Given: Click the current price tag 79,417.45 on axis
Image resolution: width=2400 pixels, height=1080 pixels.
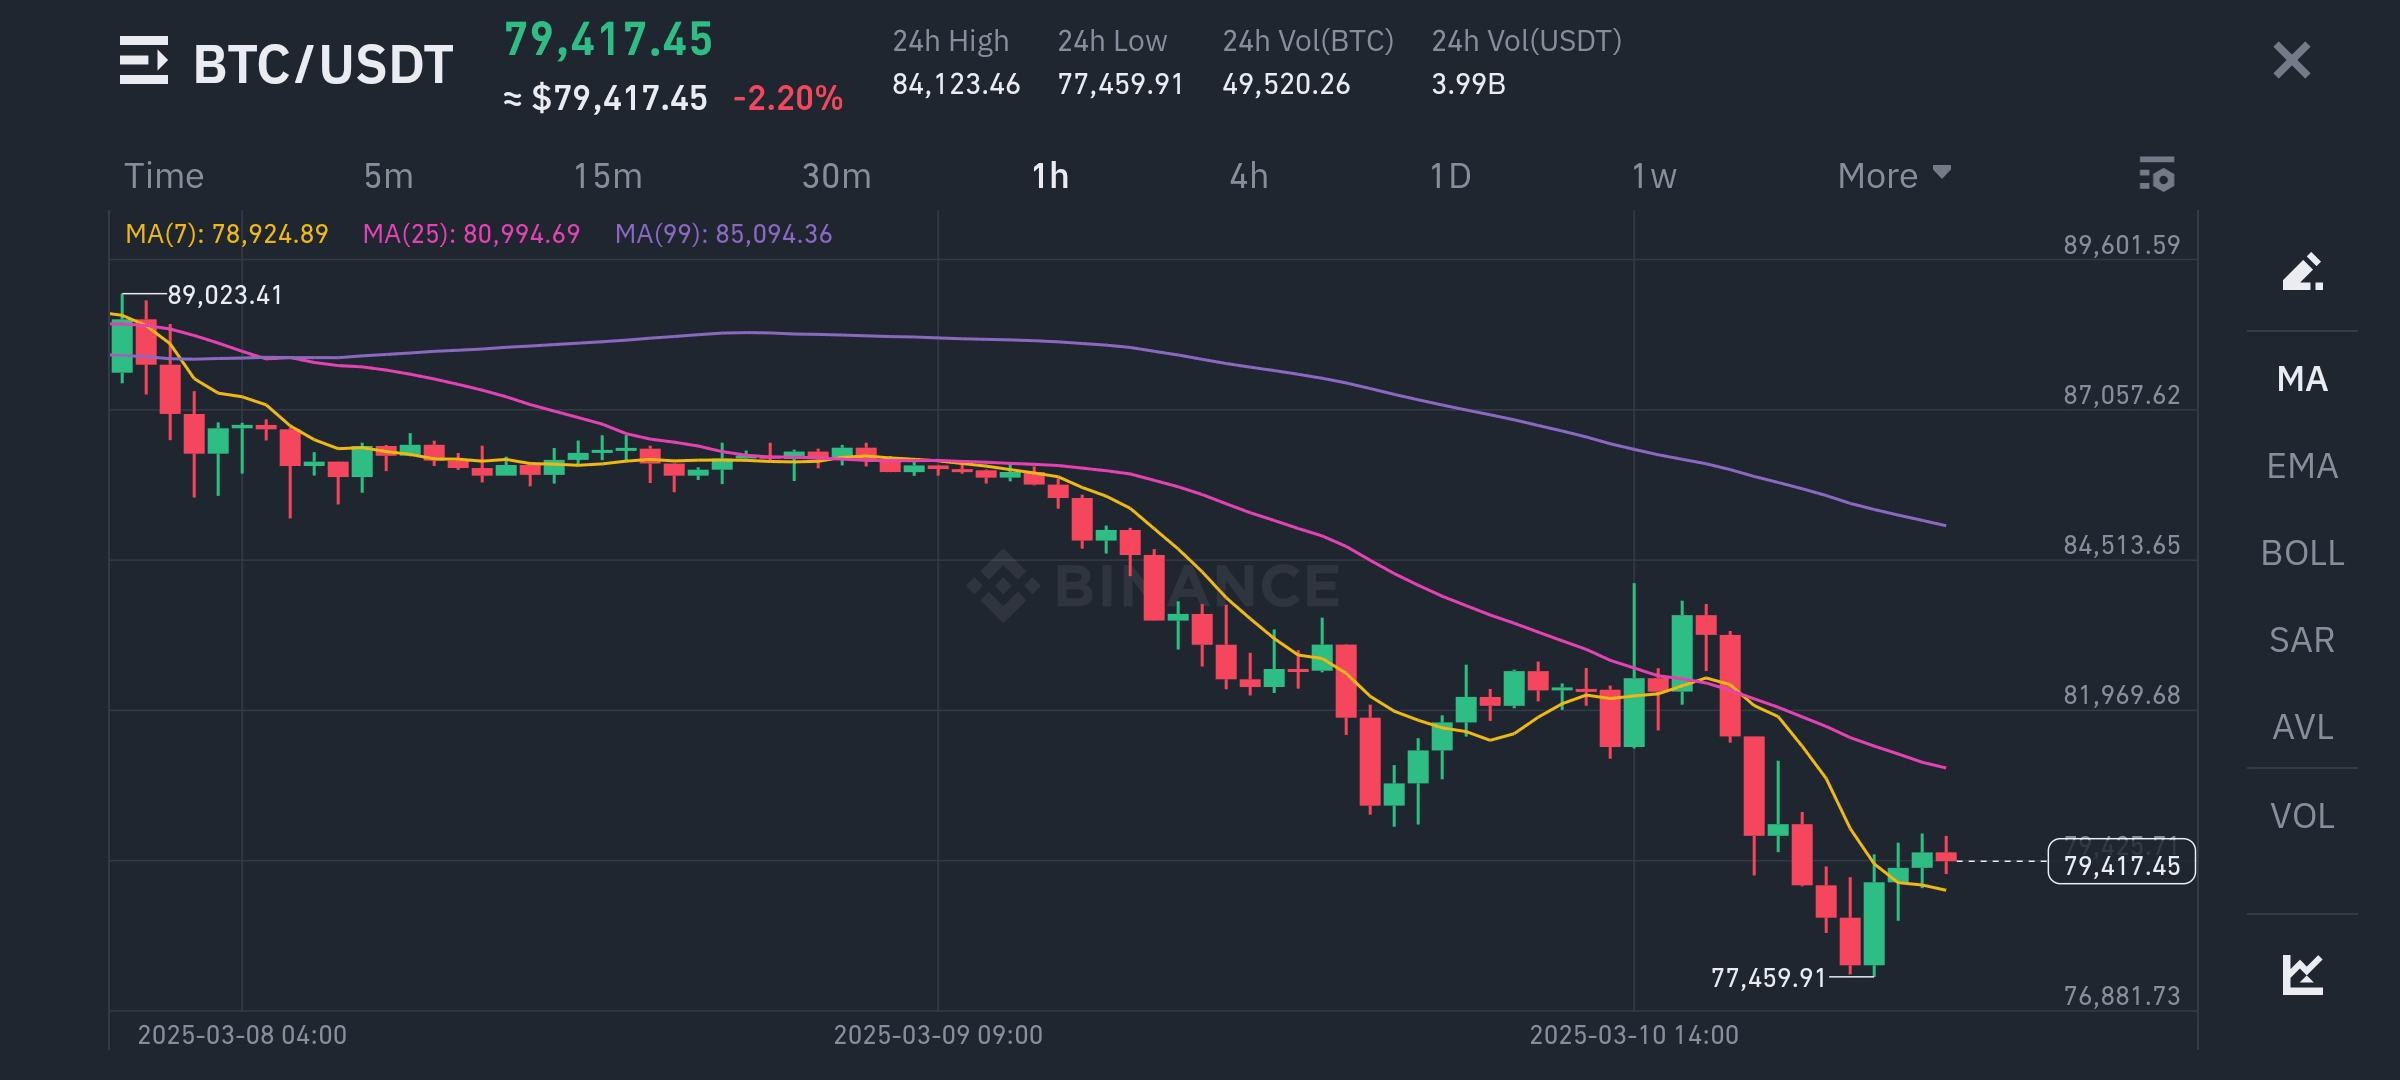Looking at the screenshot, I should (2121, 864).
